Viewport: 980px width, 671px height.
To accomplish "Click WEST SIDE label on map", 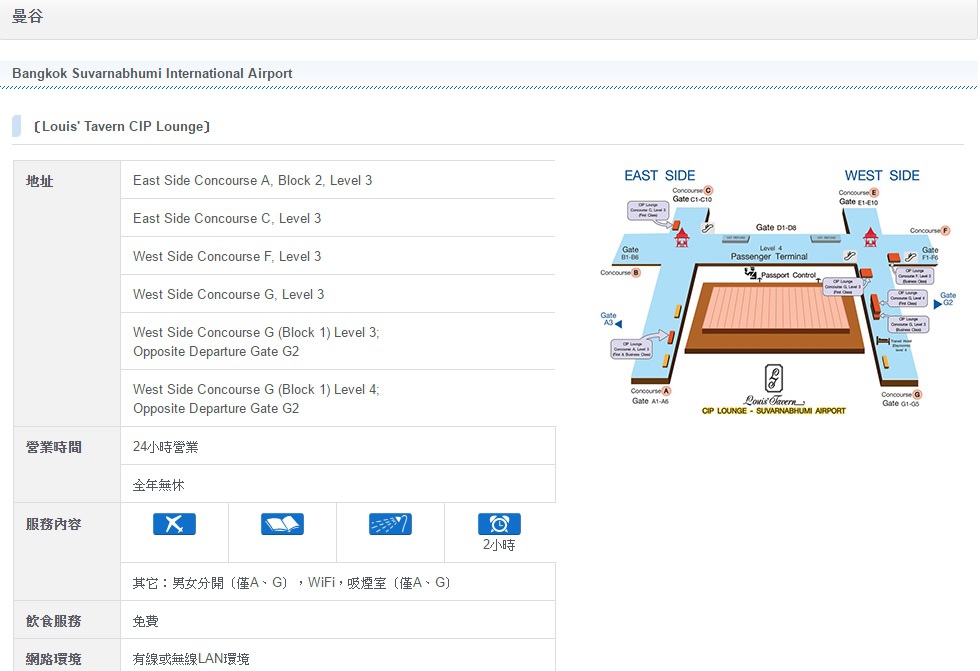I will pyautogui.click(x=882, y=176).
